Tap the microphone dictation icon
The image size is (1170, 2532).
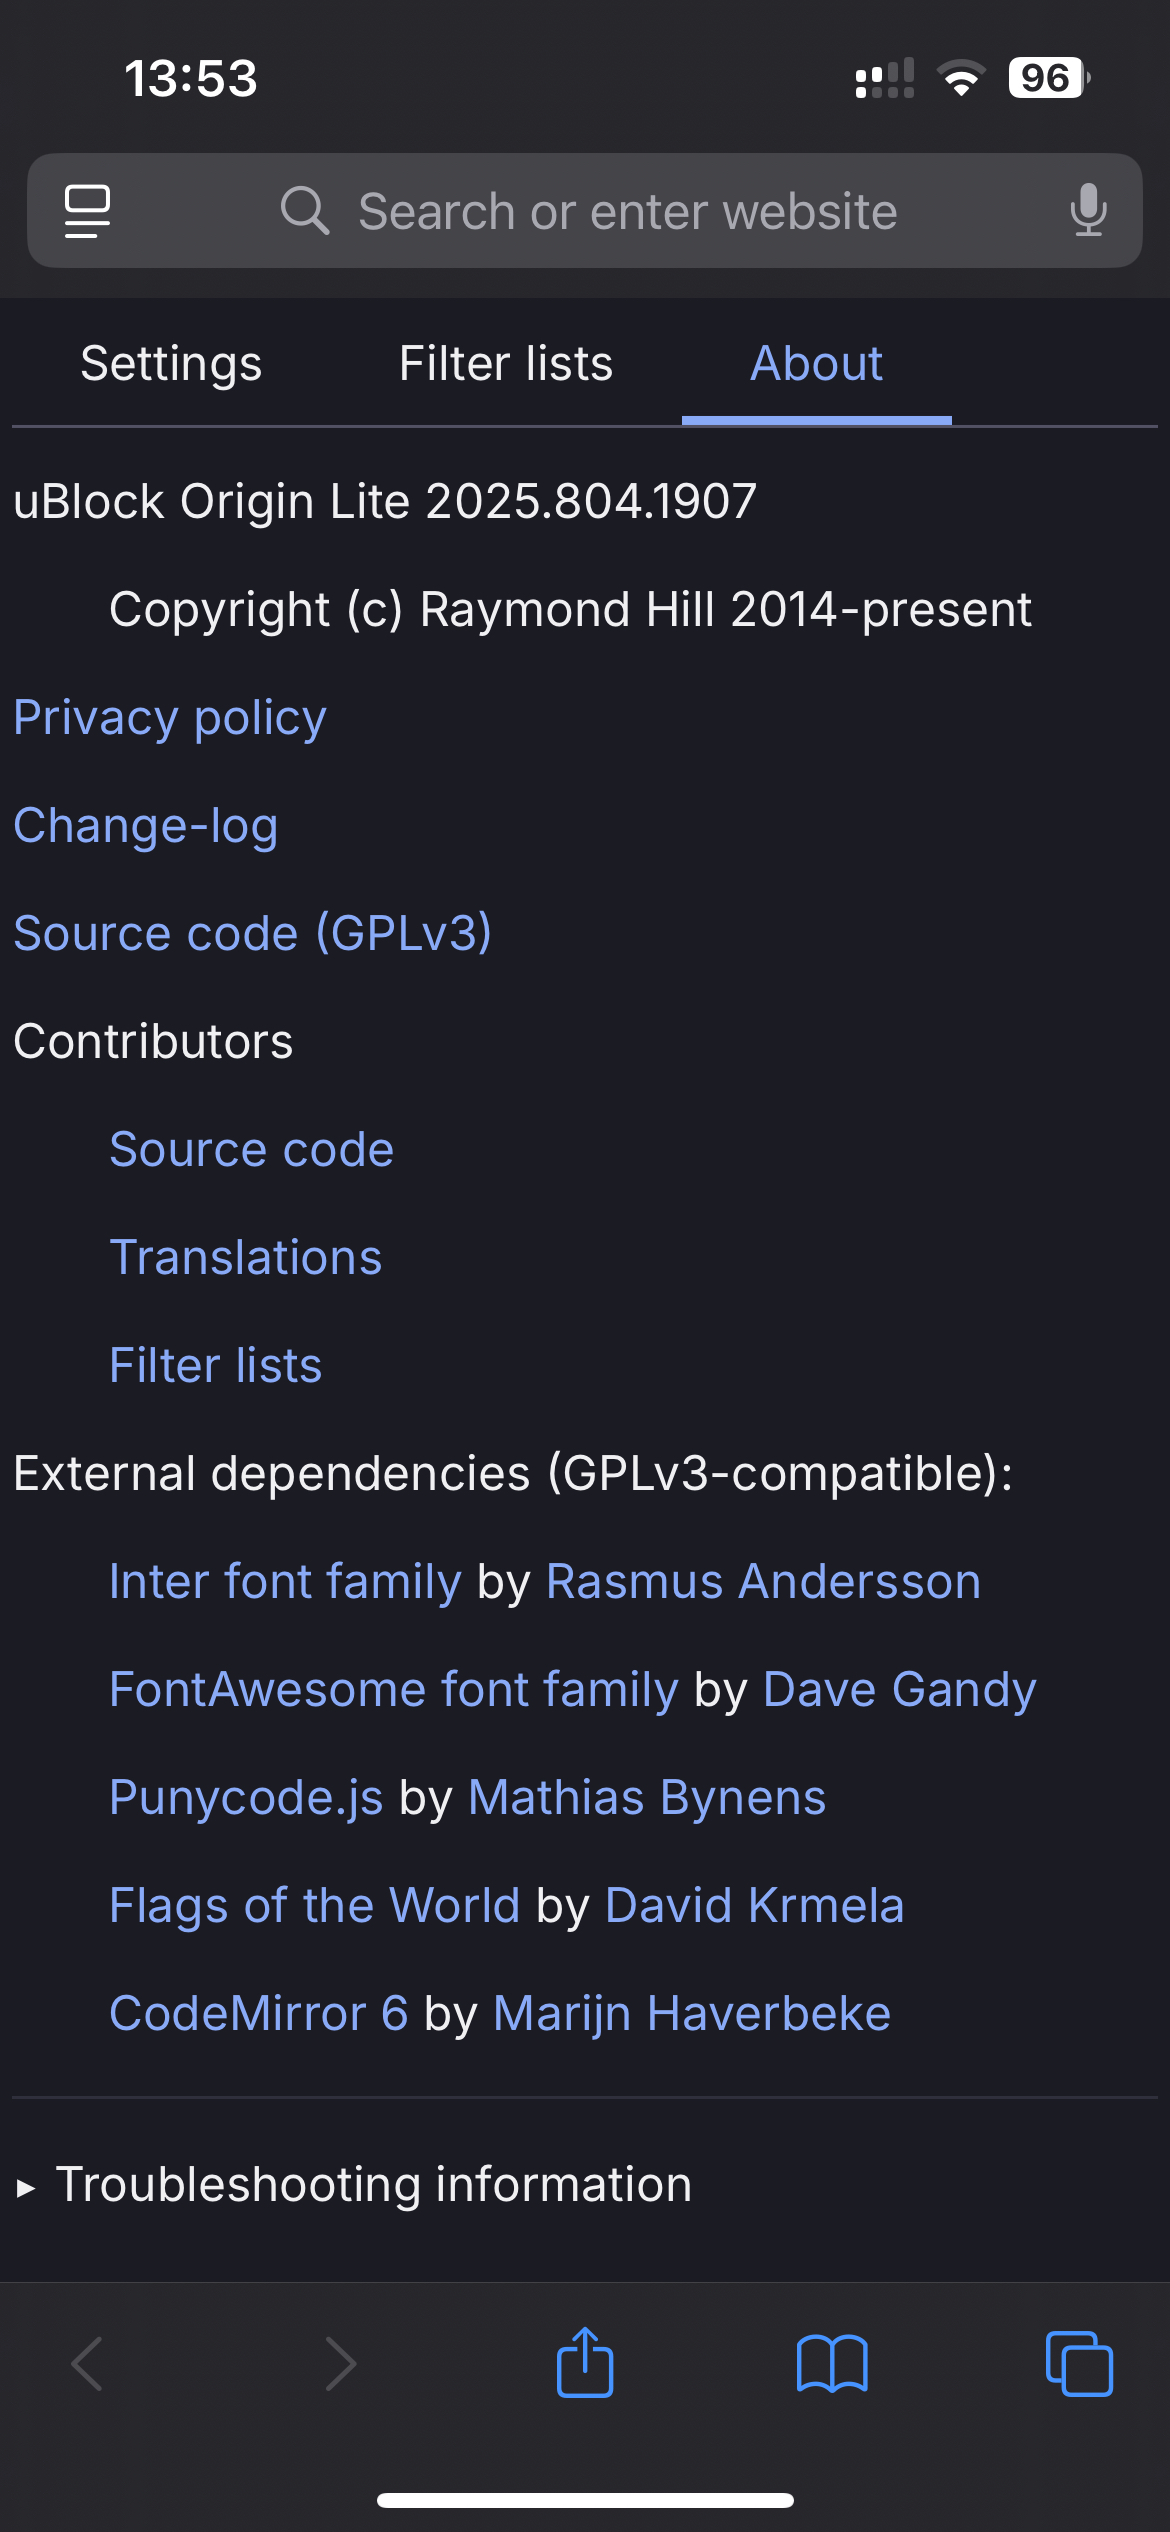tap(1088, 211)
